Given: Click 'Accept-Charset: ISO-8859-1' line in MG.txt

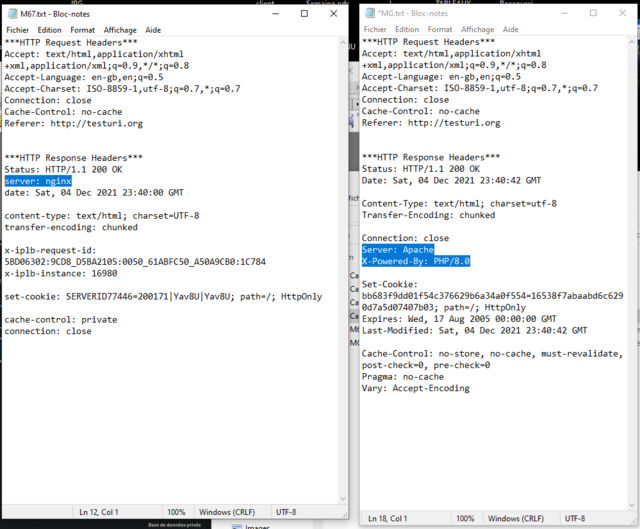Looking at the screenshot, I should (480, 88).
